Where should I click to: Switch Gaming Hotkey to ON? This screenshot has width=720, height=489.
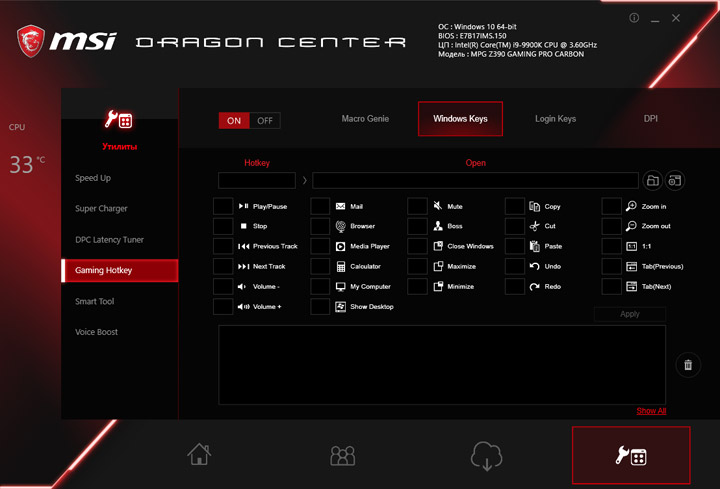234,120
